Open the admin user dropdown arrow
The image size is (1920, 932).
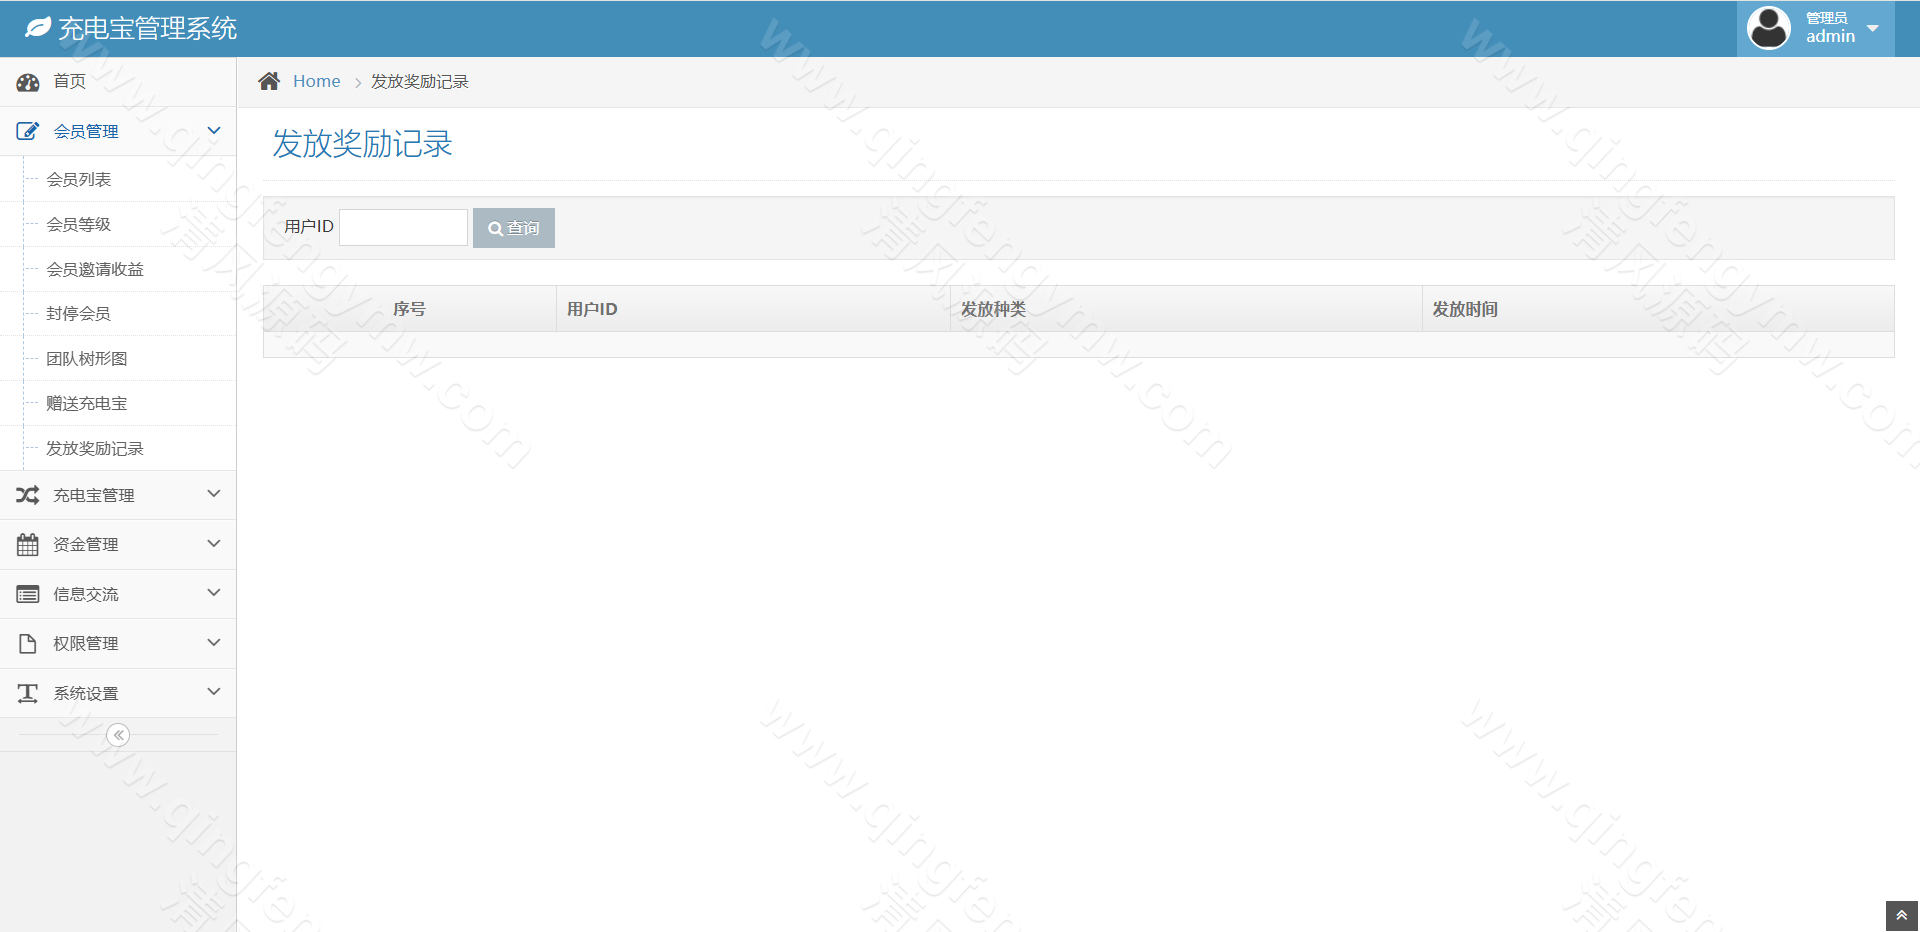click(x=1873, y=28)
